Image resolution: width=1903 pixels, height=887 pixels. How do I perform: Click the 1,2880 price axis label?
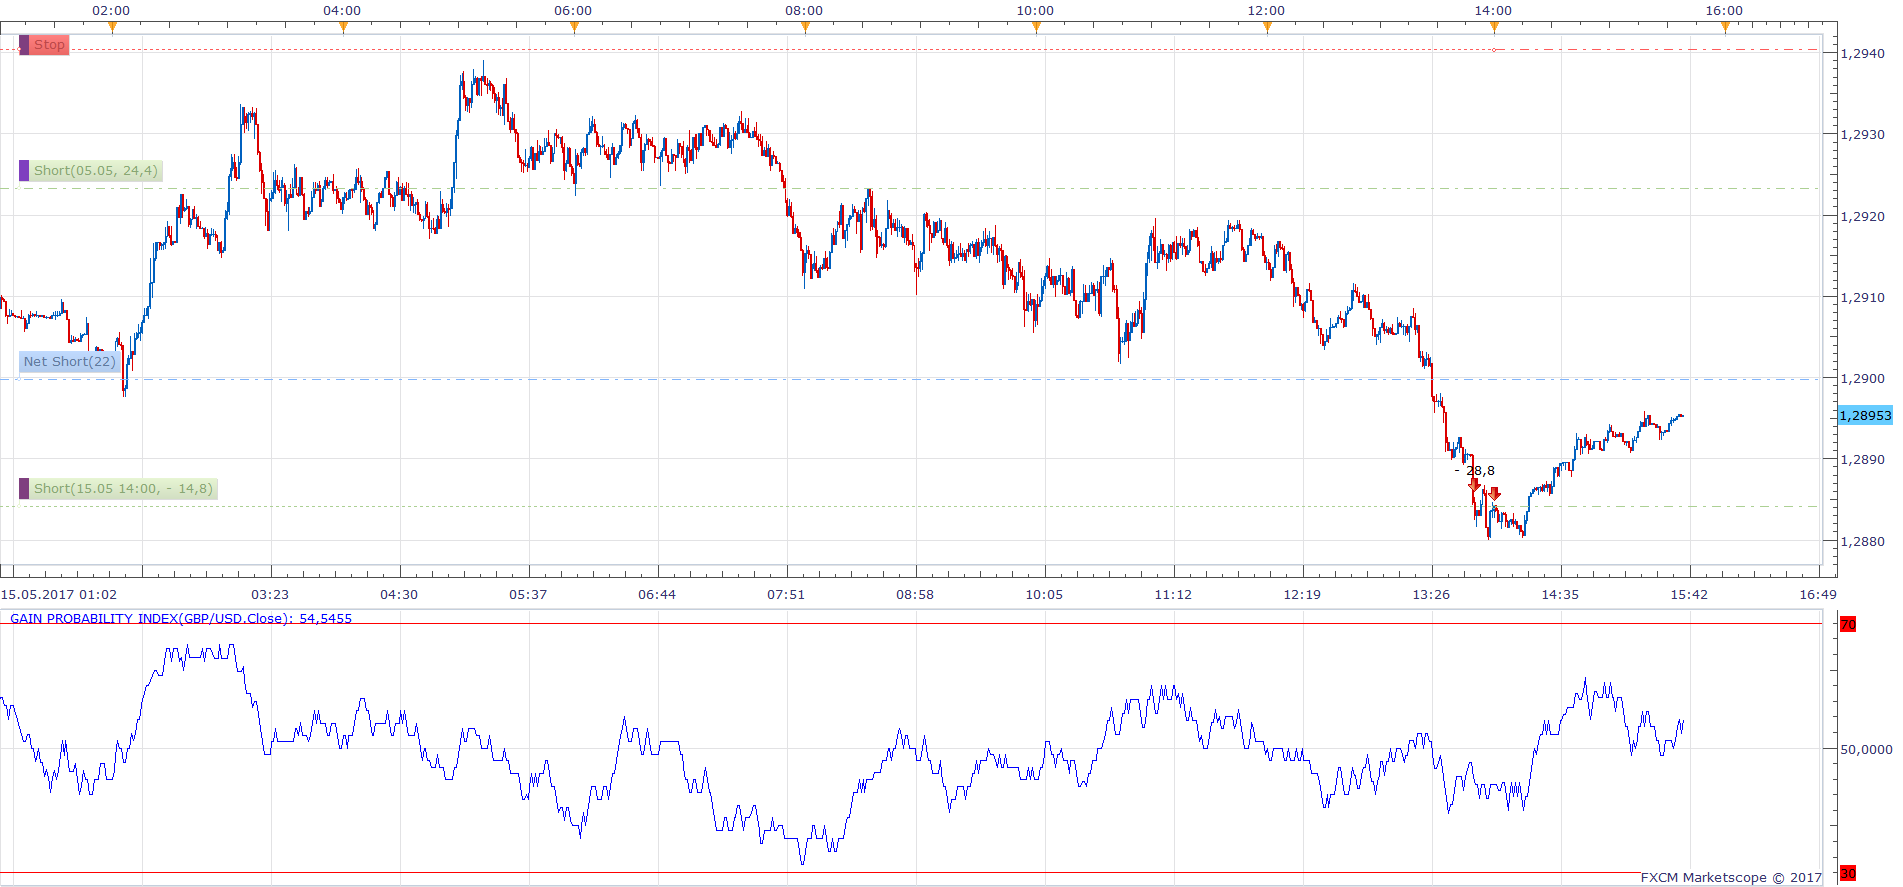point(1862,542)
